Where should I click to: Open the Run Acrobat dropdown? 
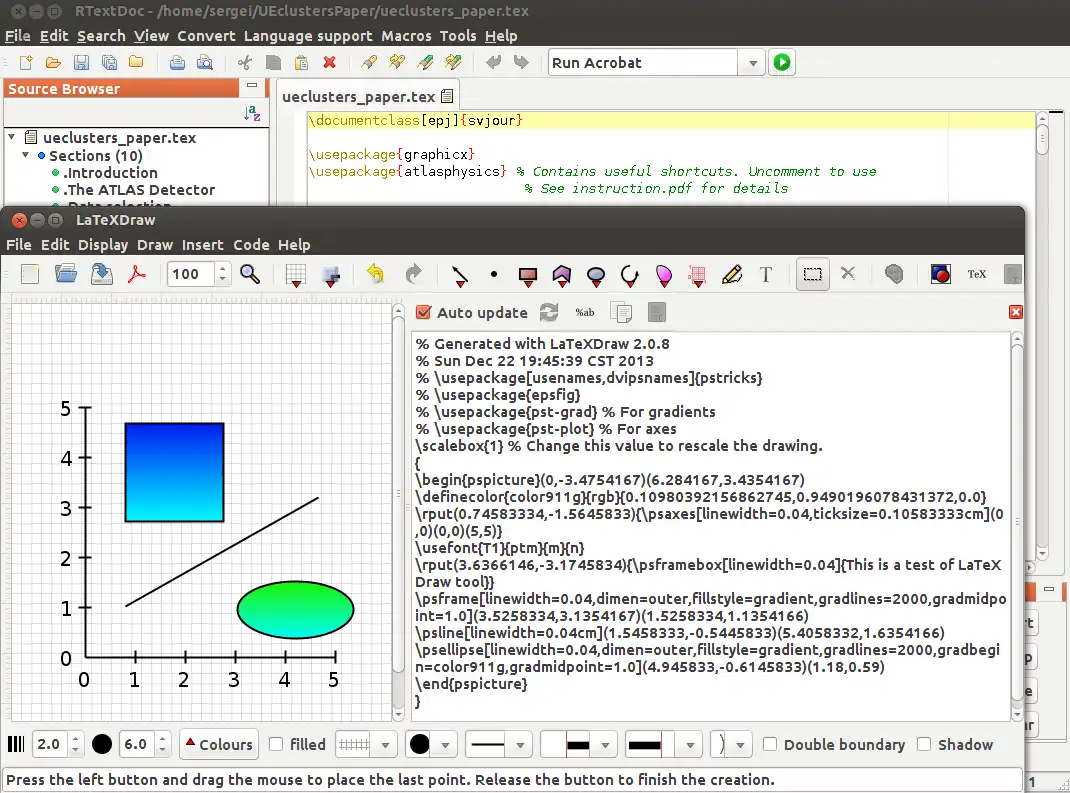752,63
